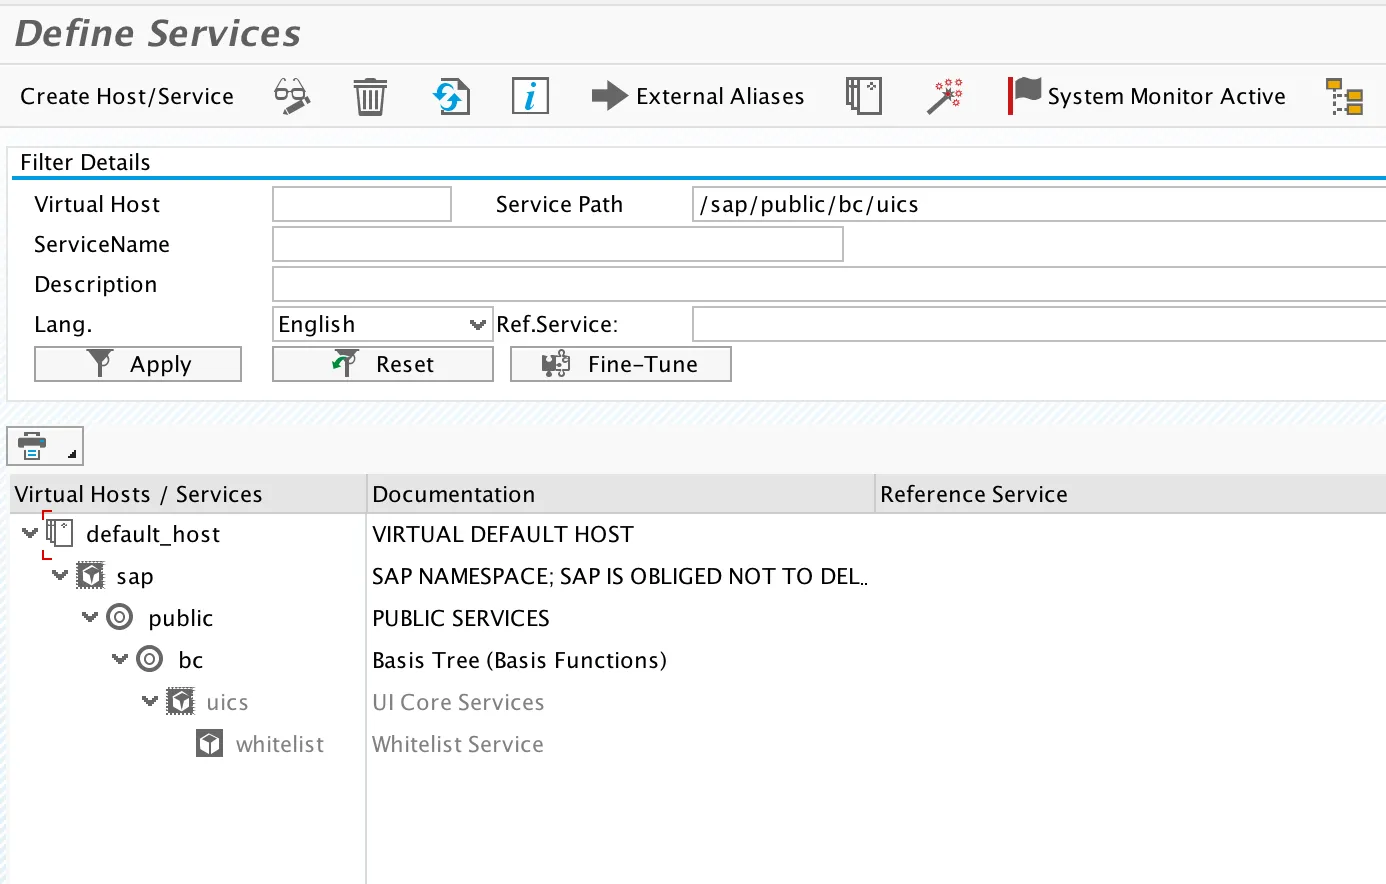Open the printer icon dropdown

tap(45, 446)
